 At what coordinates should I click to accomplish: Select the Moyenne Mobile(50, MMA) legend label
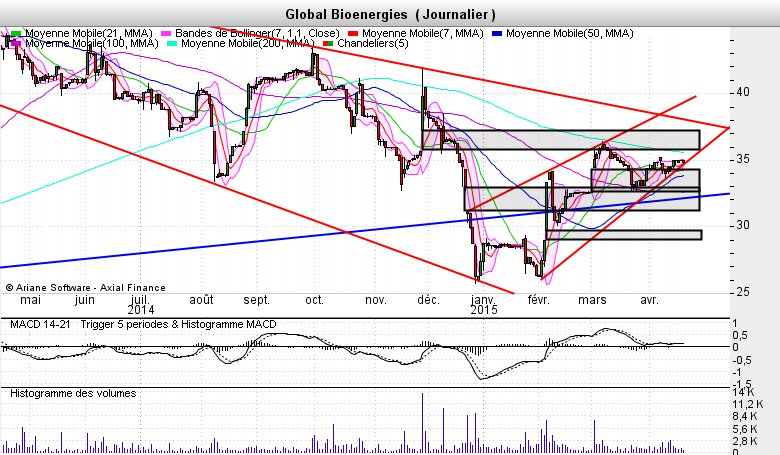(x=570, y=33)
